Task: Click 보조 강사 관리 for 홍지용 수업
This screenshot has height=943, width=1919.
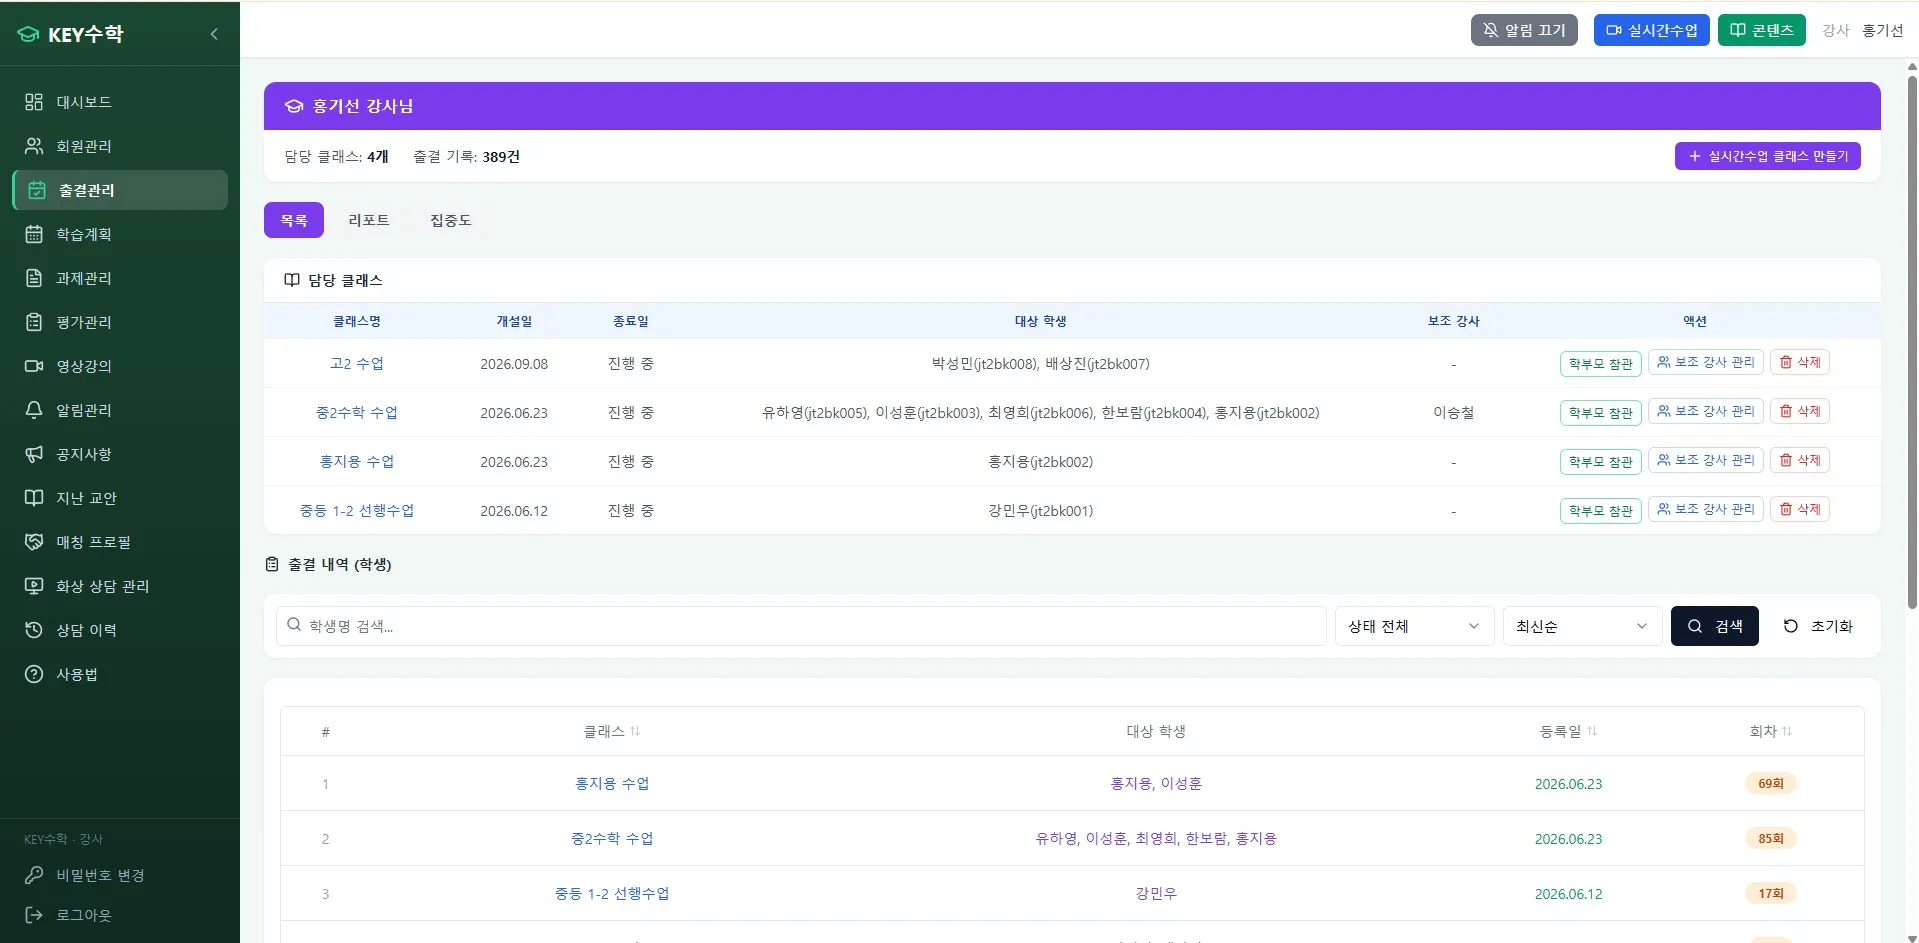Action: pyautogui.click(x=1705, y=460)
